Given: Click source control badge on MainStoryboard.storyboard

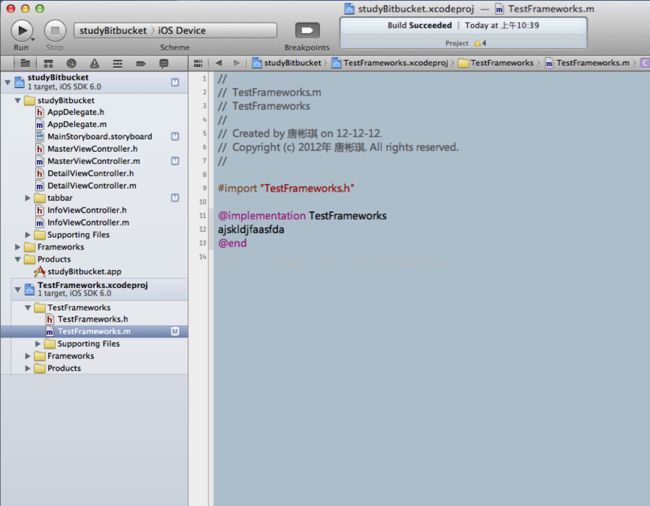Looking at the screenshot, I should [x=175, y=136].
